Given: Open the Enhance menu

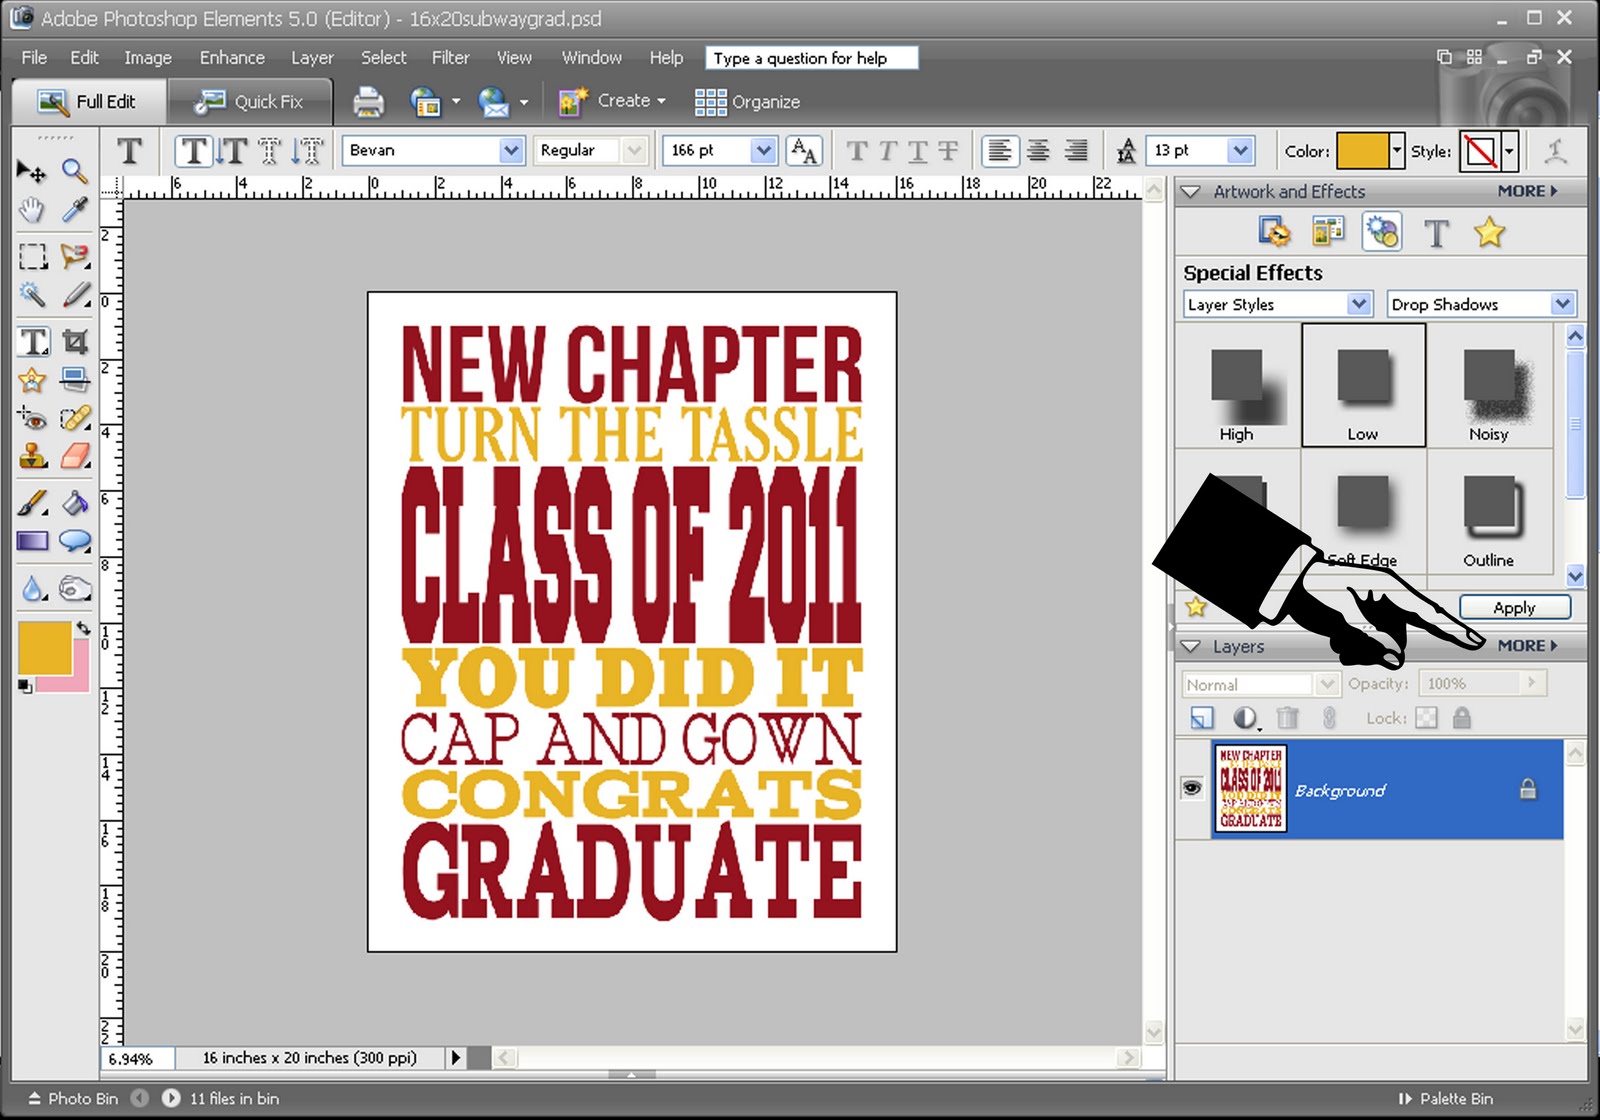Looking at the screenshot, I should 232,58.
